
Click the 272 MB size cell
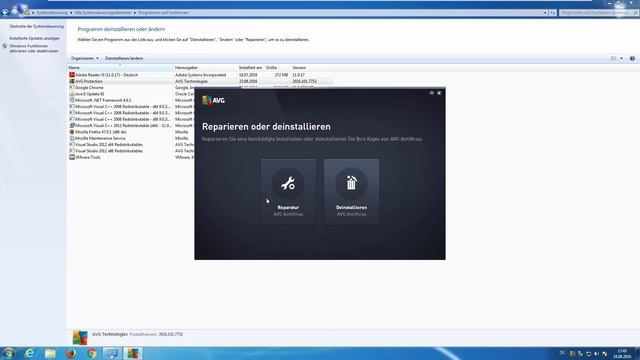[281, 75]
